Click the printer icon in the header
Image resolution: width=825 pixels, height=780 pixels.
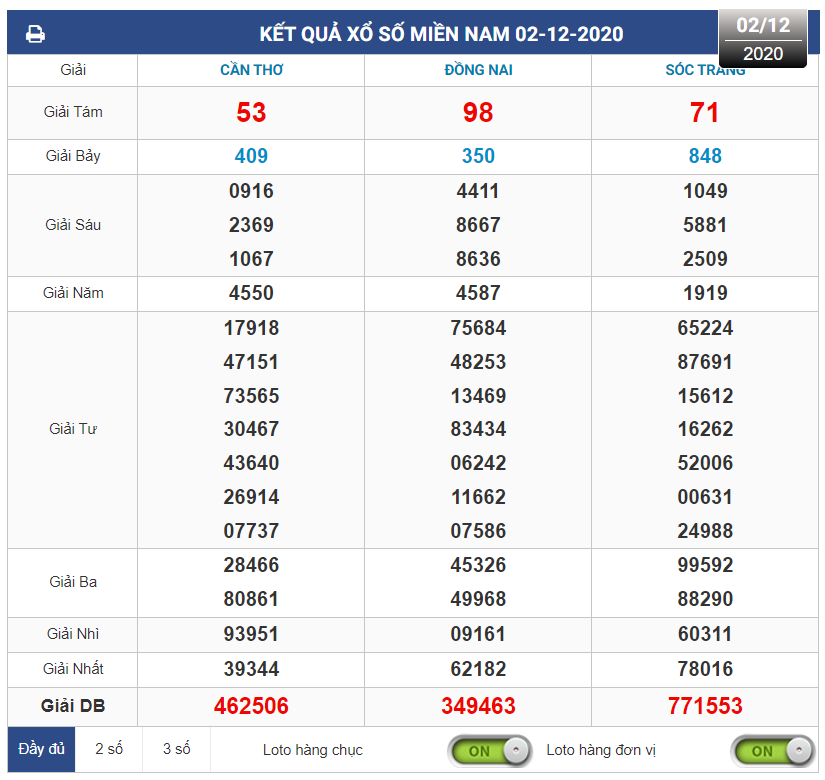pos(35,34)
